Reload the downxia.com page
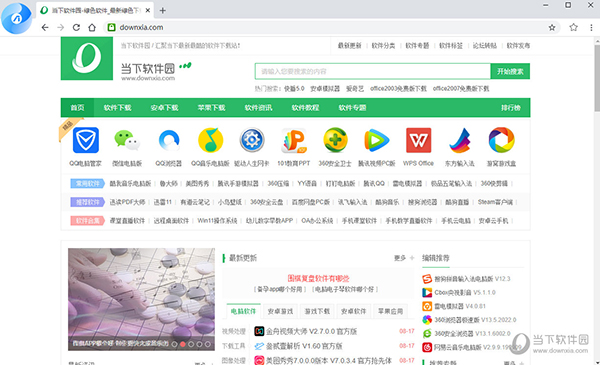Viewport: 600px width, 365px height. point(76,27)
